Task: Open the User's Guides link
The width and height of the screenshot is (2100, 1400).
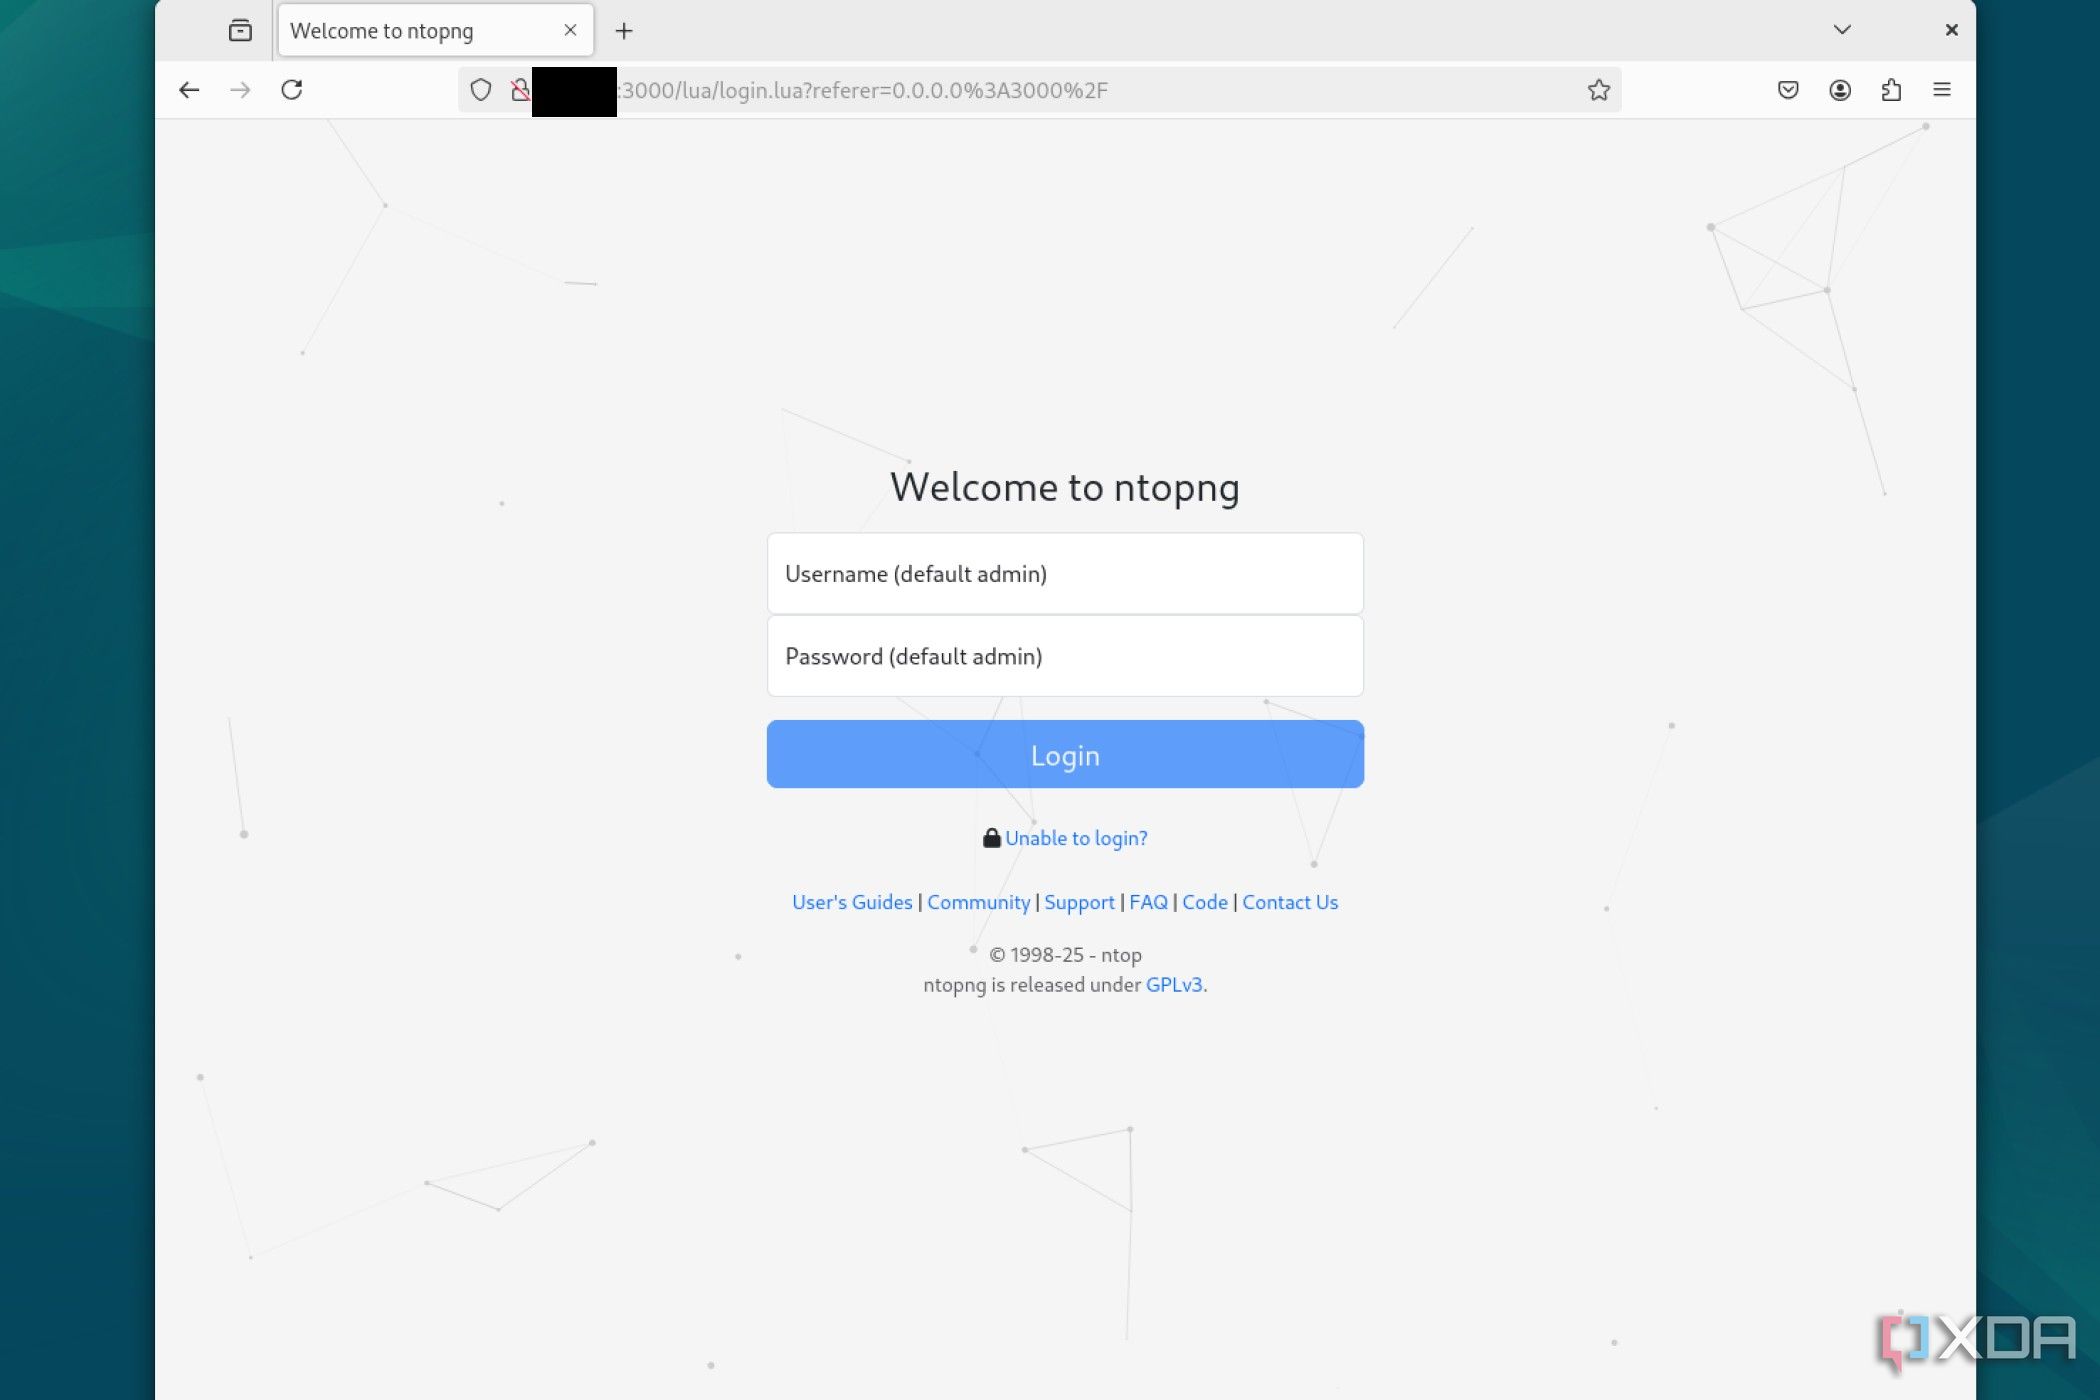Action: 853,902
